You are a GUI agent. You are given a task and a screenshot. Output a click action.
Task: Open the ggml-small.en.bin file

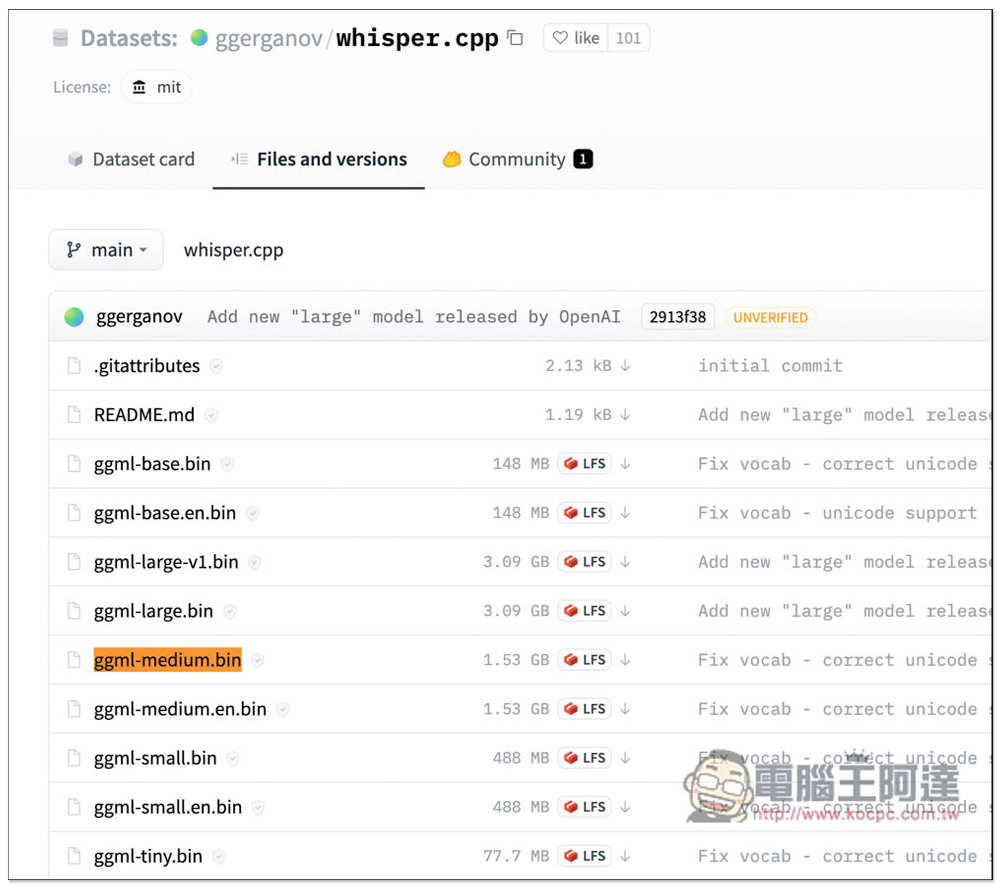[168, 807]
